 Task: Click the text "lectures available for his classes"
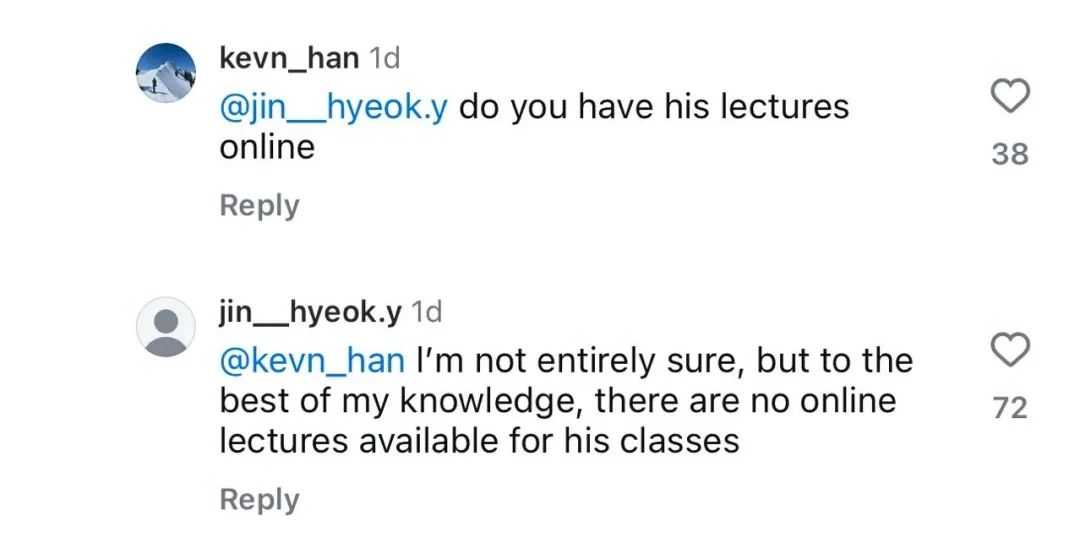(x=479, y=440)
